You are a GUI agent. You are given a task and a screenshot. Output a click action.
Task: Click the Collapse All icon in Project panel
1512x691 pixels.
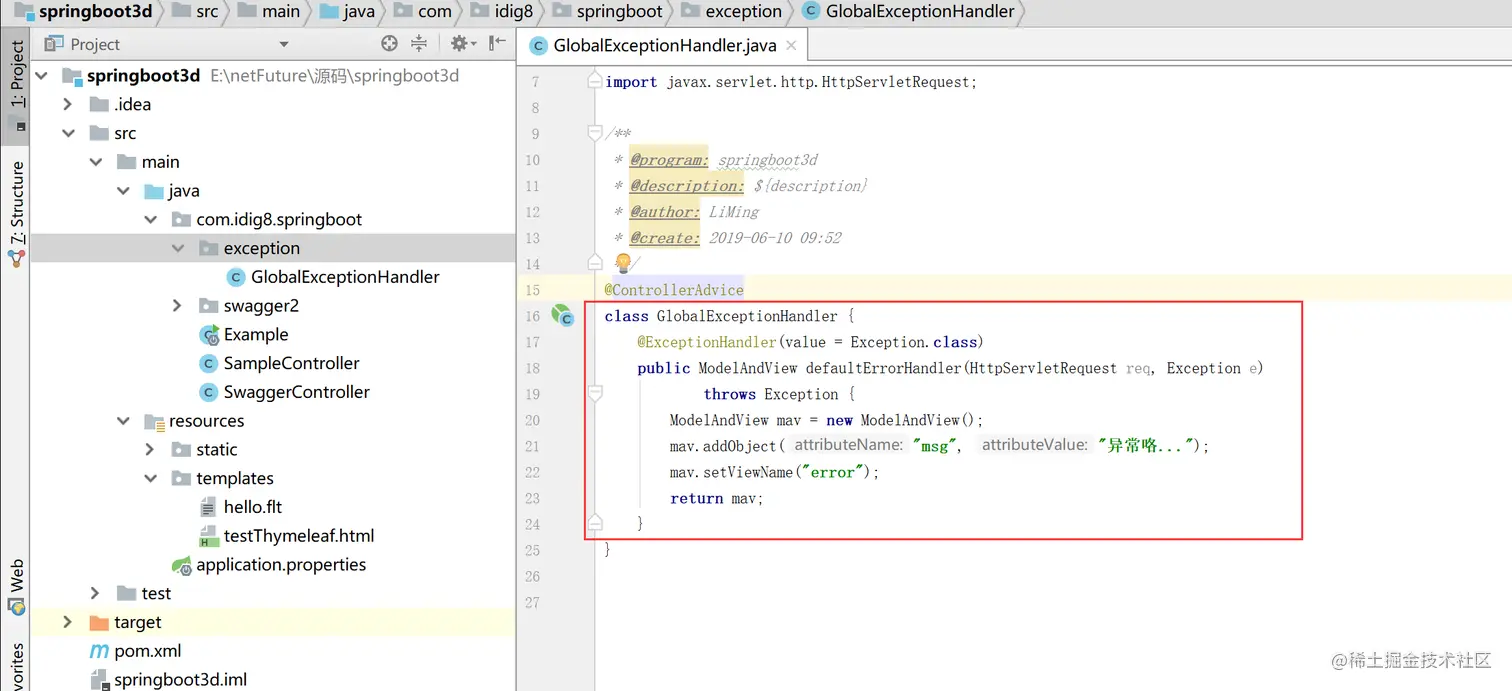point(419,43)
